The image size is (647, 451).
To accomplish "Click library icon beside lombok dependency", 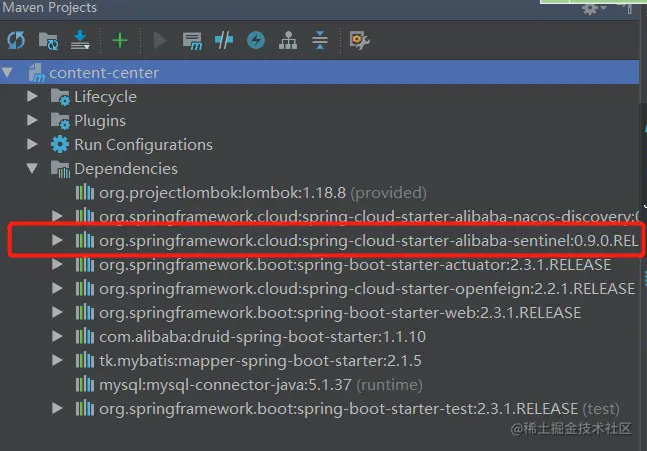I will tap(85, 192).
